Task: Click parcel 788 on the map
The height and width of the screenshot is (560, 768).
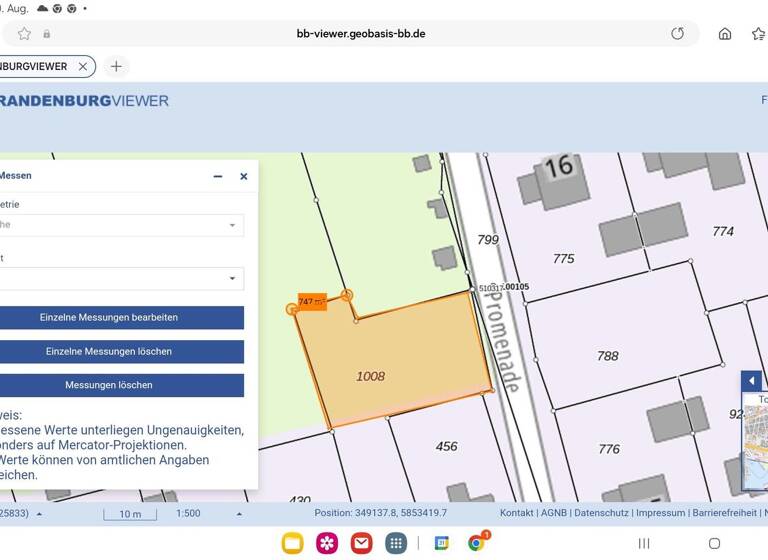Action: point(607,356)
